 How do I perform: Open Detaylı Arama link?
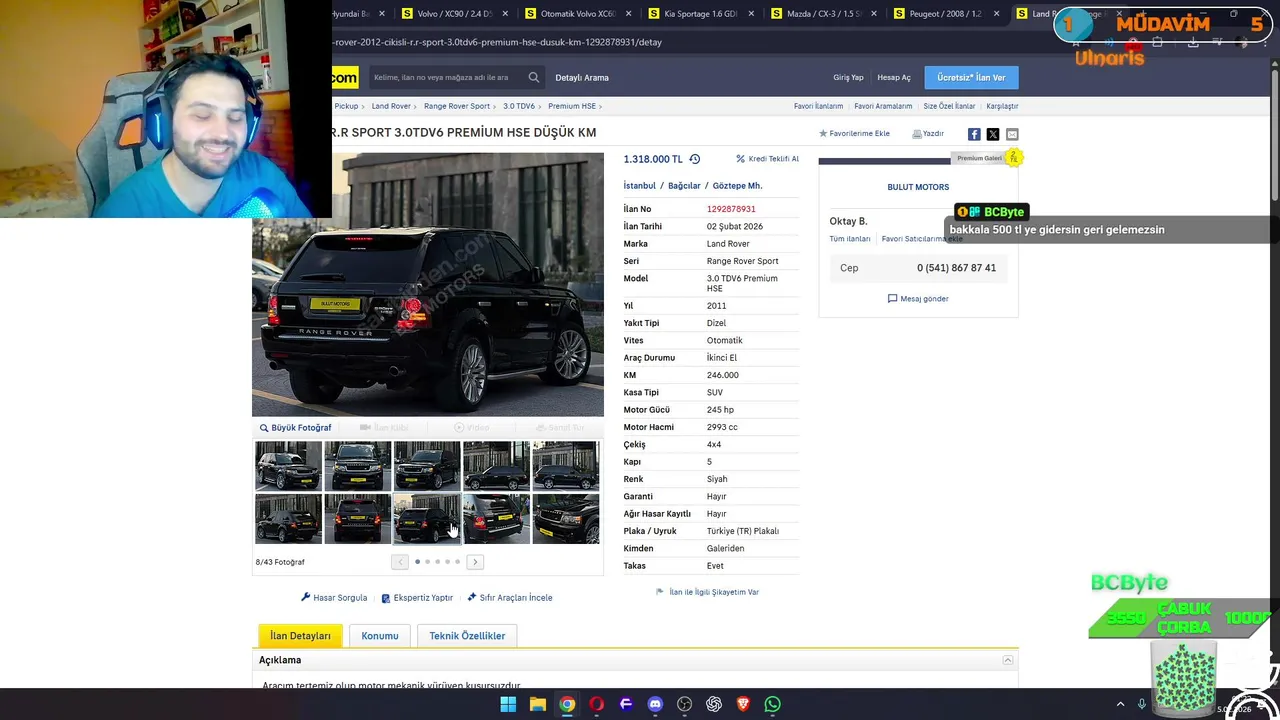[582, 77]
